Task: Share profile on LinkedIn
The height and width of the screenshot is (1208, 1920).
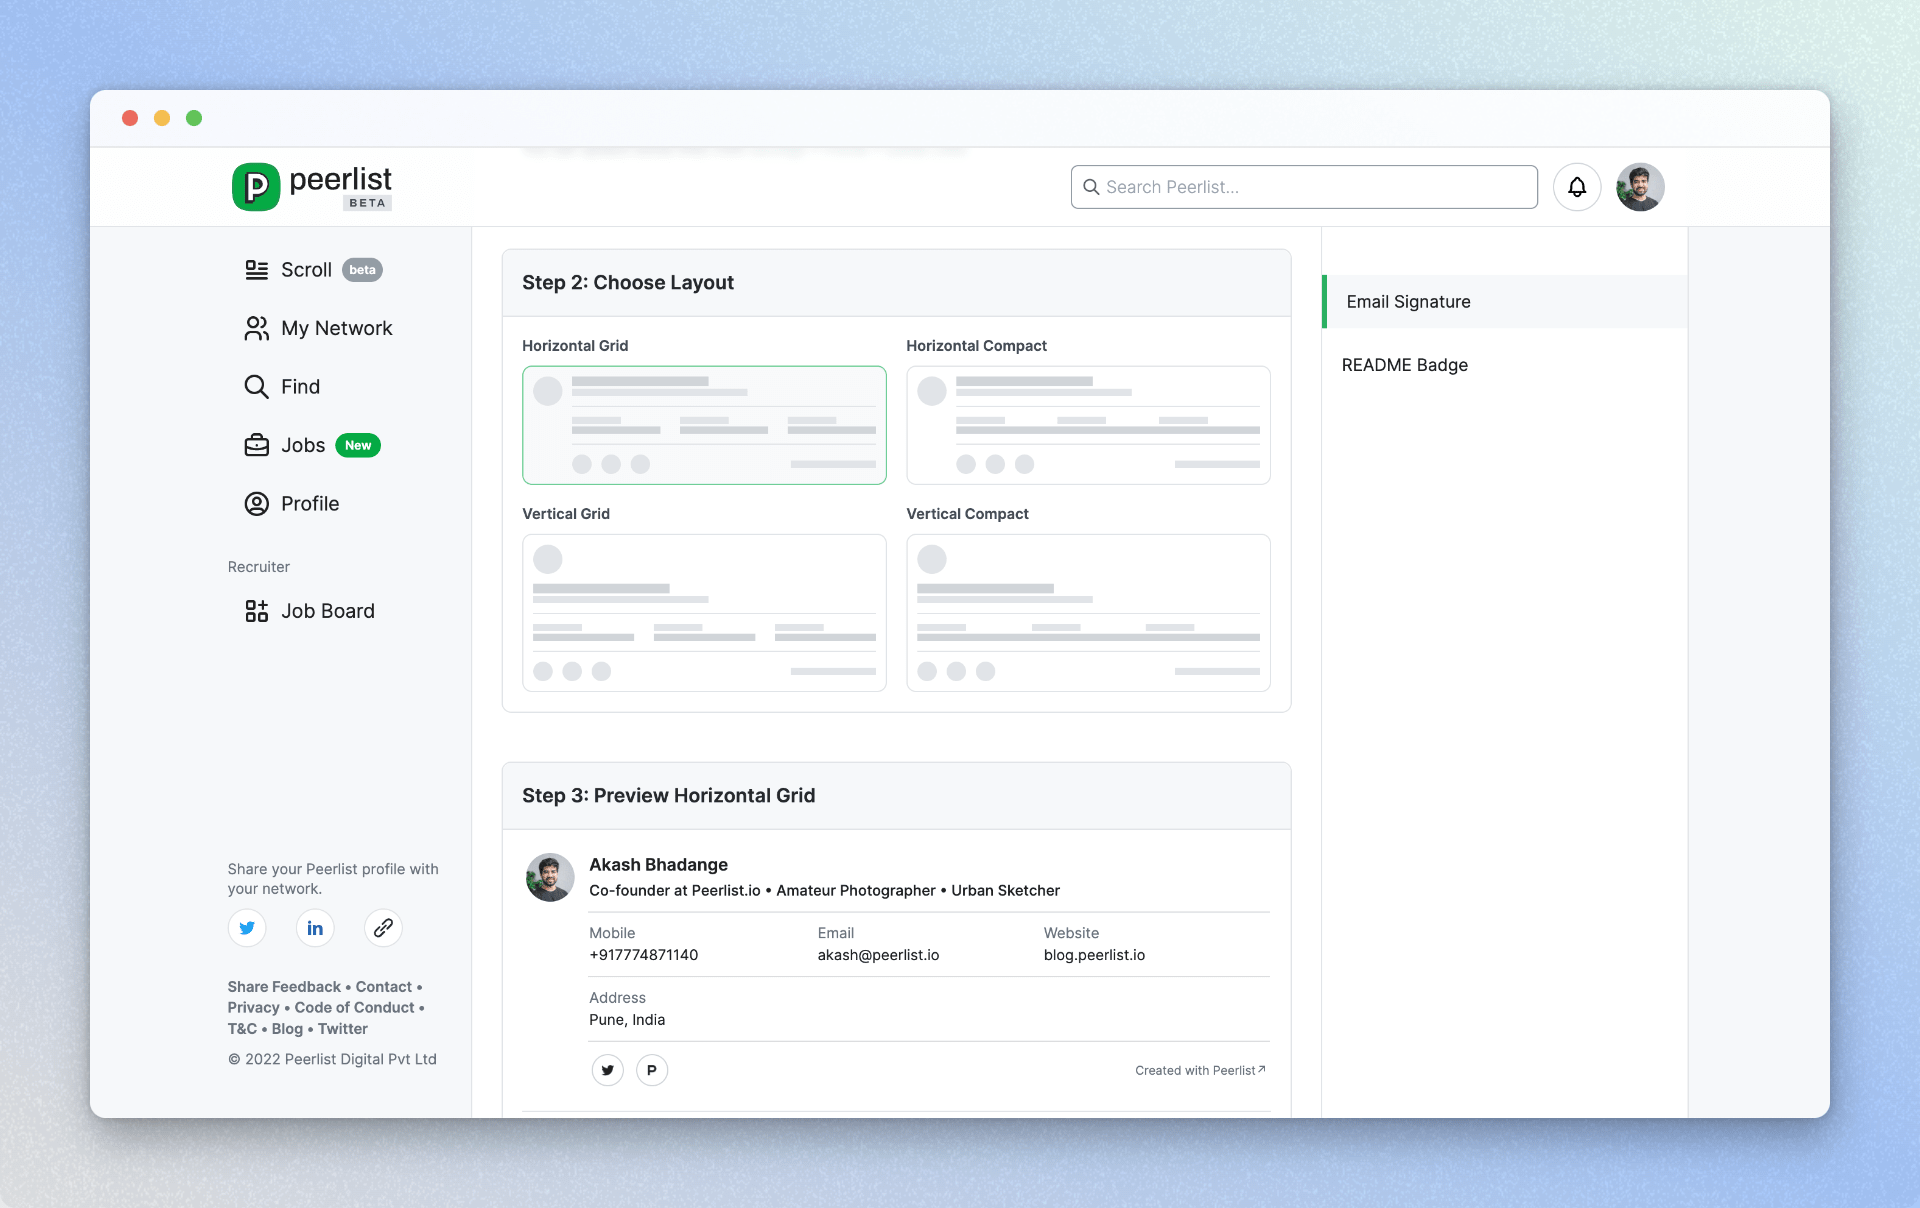Action: pos(315,928)
